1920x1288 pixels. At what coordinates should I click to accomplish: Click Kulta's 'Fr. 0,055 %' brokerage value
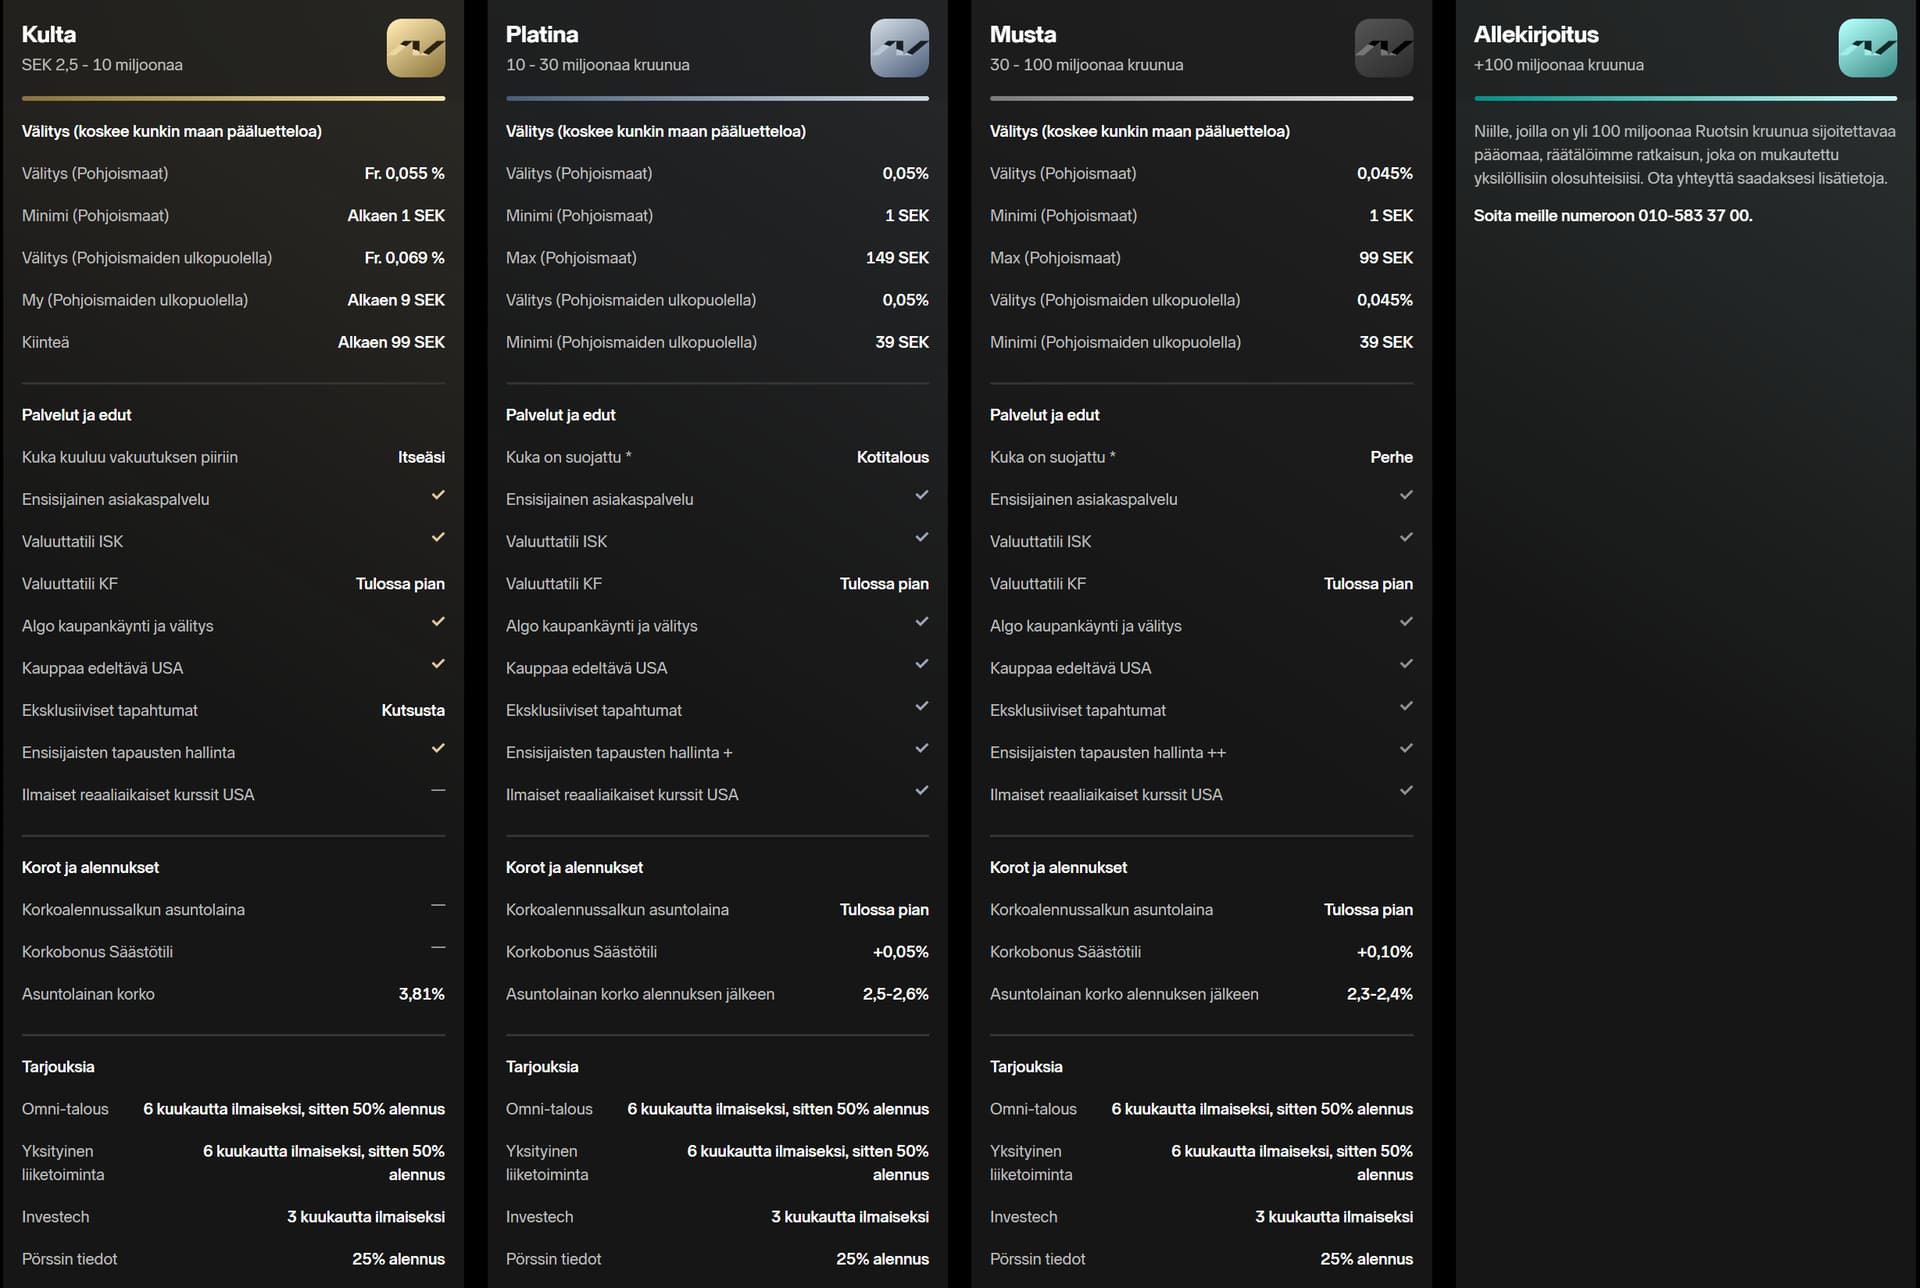[404, 174]
